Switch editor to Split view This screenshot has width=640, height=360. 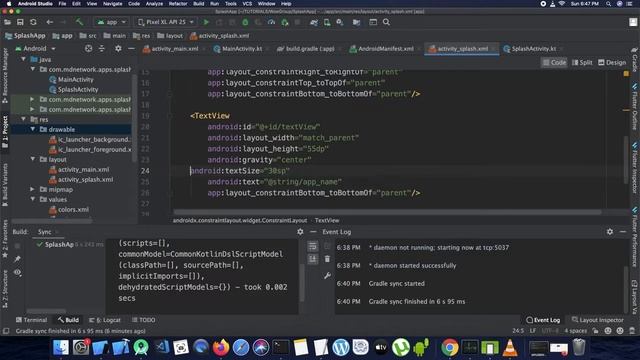tap(582, 62)
